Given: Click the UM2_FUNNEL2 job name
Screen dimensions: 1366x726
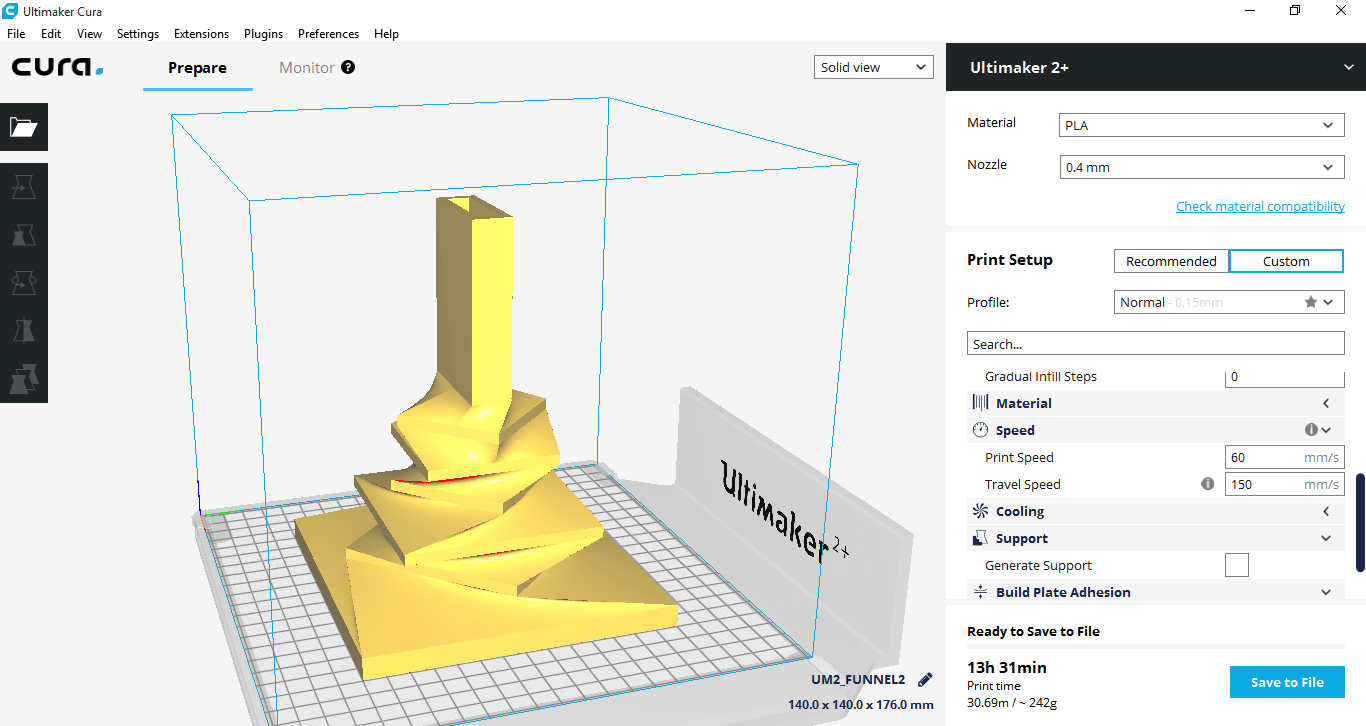Looking at the screenshot, I should [858, 680].
